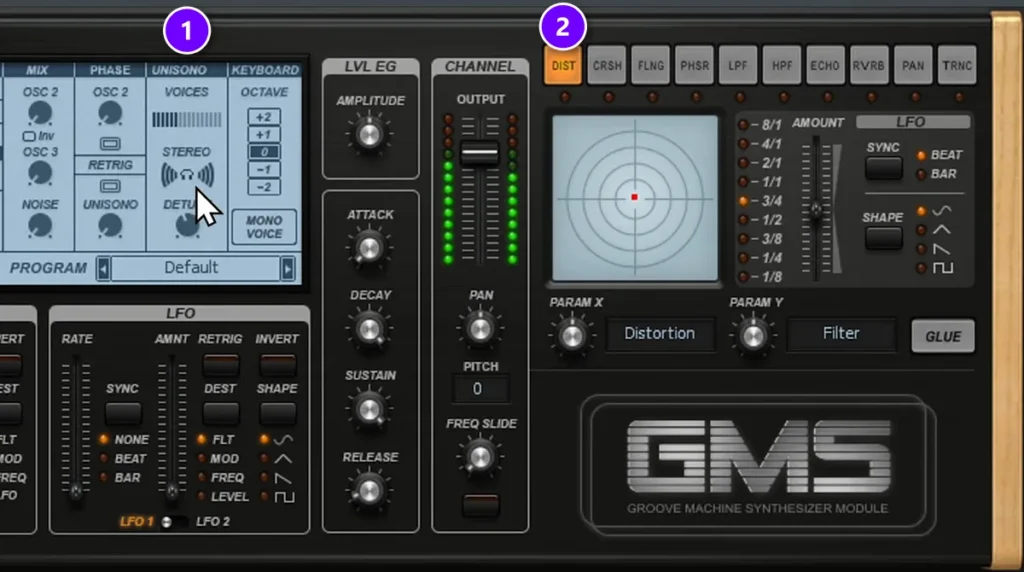The image size is (1024, 572).
Task: Open the Filter PARAM Y selector
Action: point(841,334)
